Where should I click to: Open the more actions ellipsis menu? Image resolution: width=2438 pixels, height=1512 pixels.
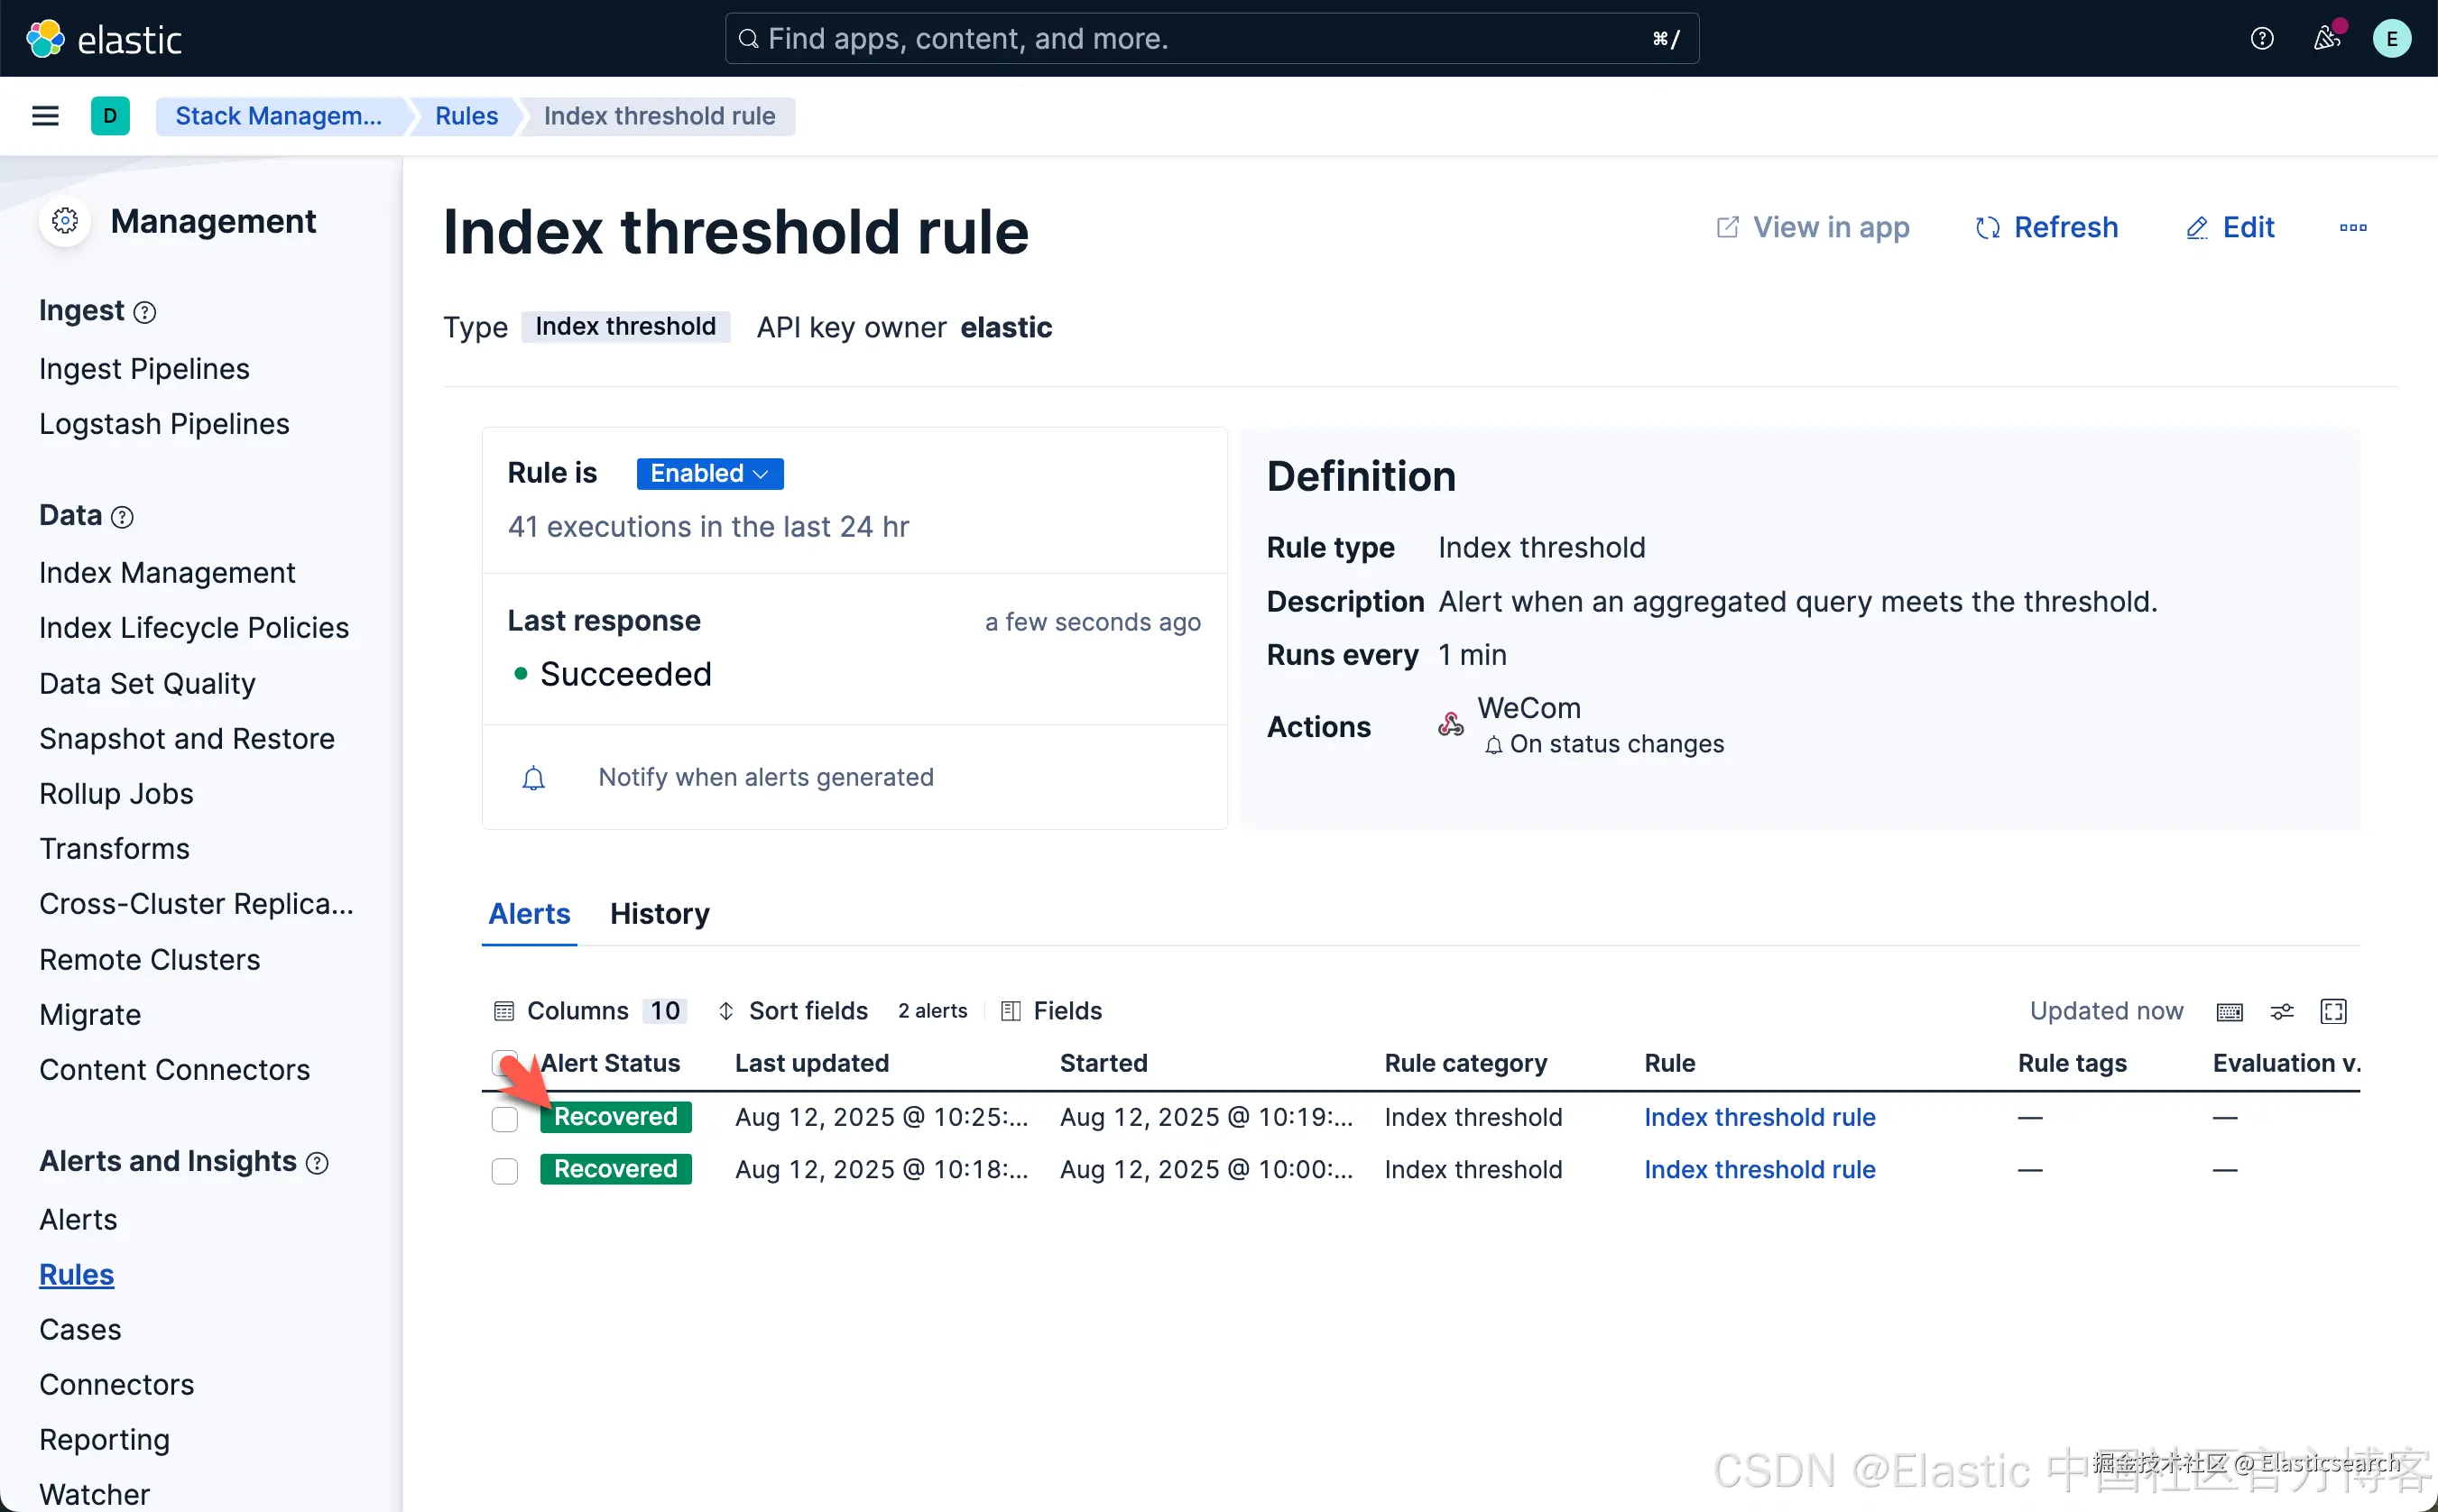[2352, 228]
